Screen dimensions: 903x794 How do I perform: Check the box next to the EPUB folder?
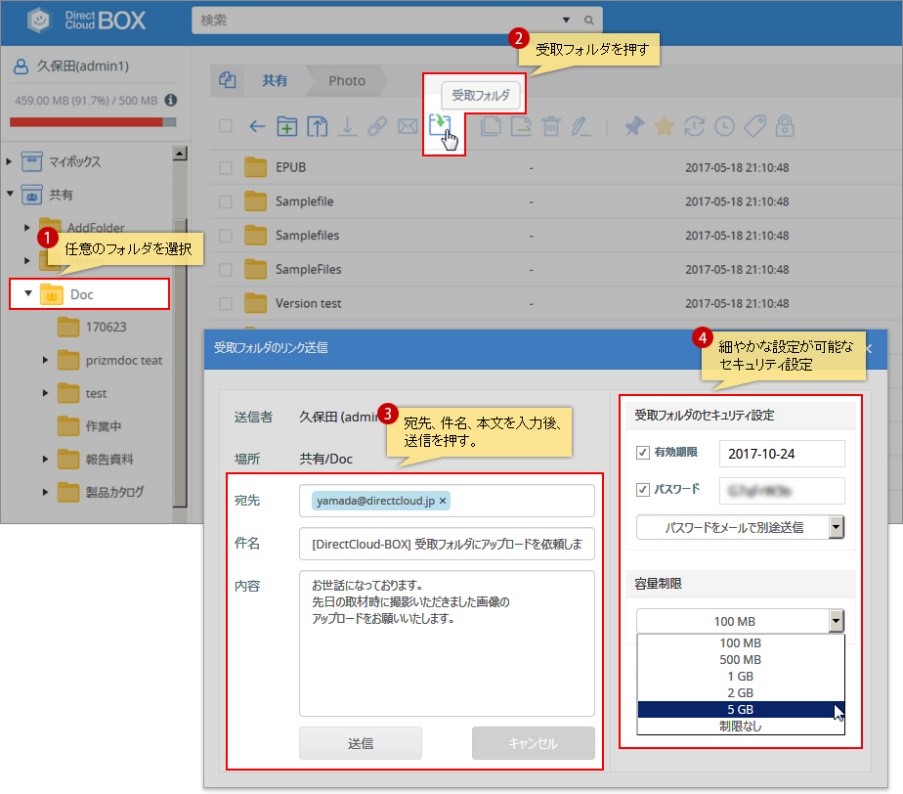[226, 167]
